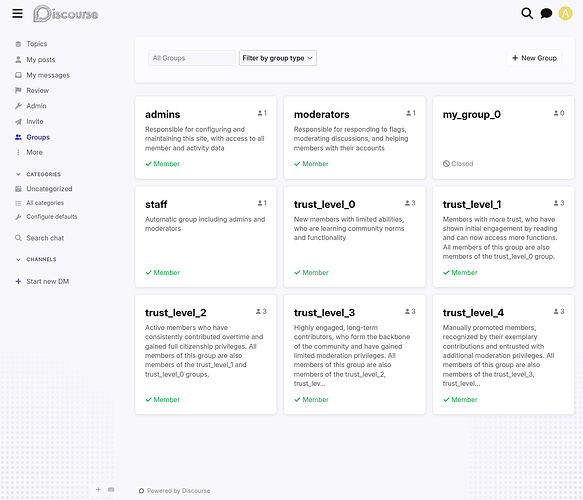Image resolution: width=583 pixels, height=500 pixels.
Task: Focus the All Groups search field
Action: [192, 58]
